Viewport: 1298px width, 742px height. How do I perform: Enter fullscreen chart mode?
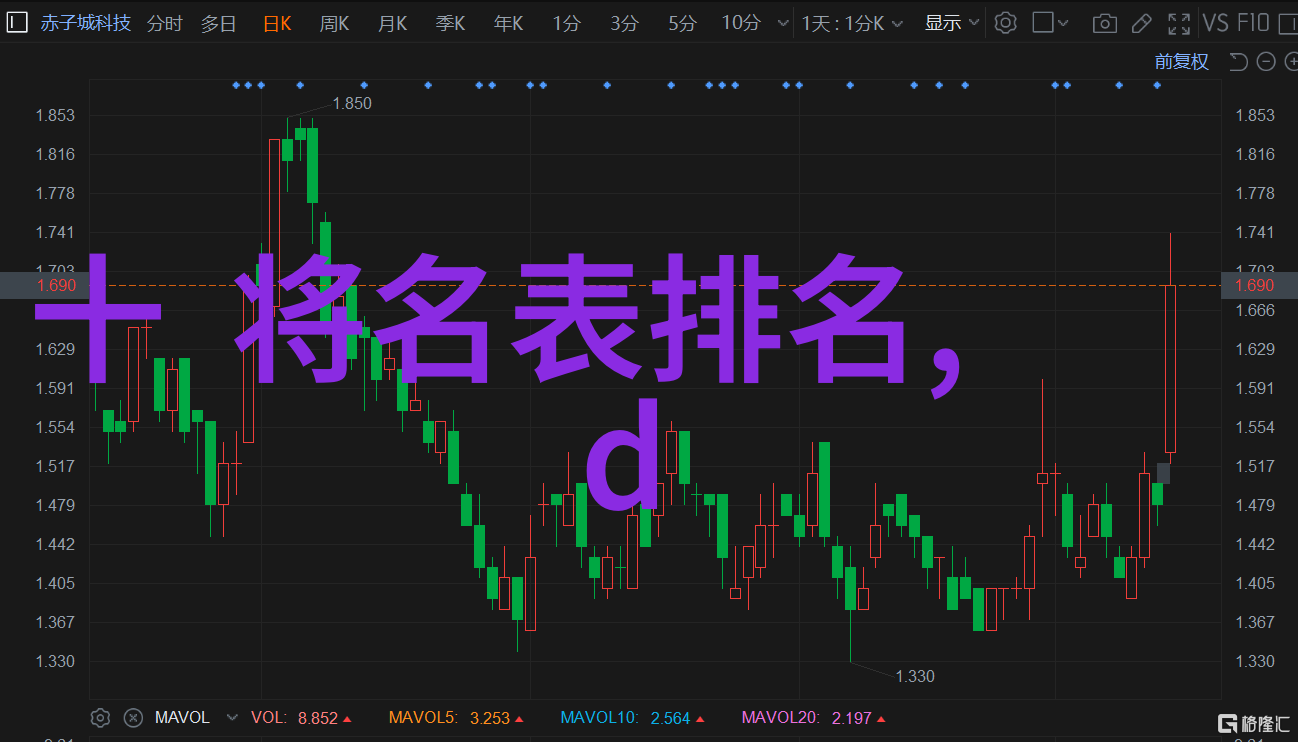1180,23
